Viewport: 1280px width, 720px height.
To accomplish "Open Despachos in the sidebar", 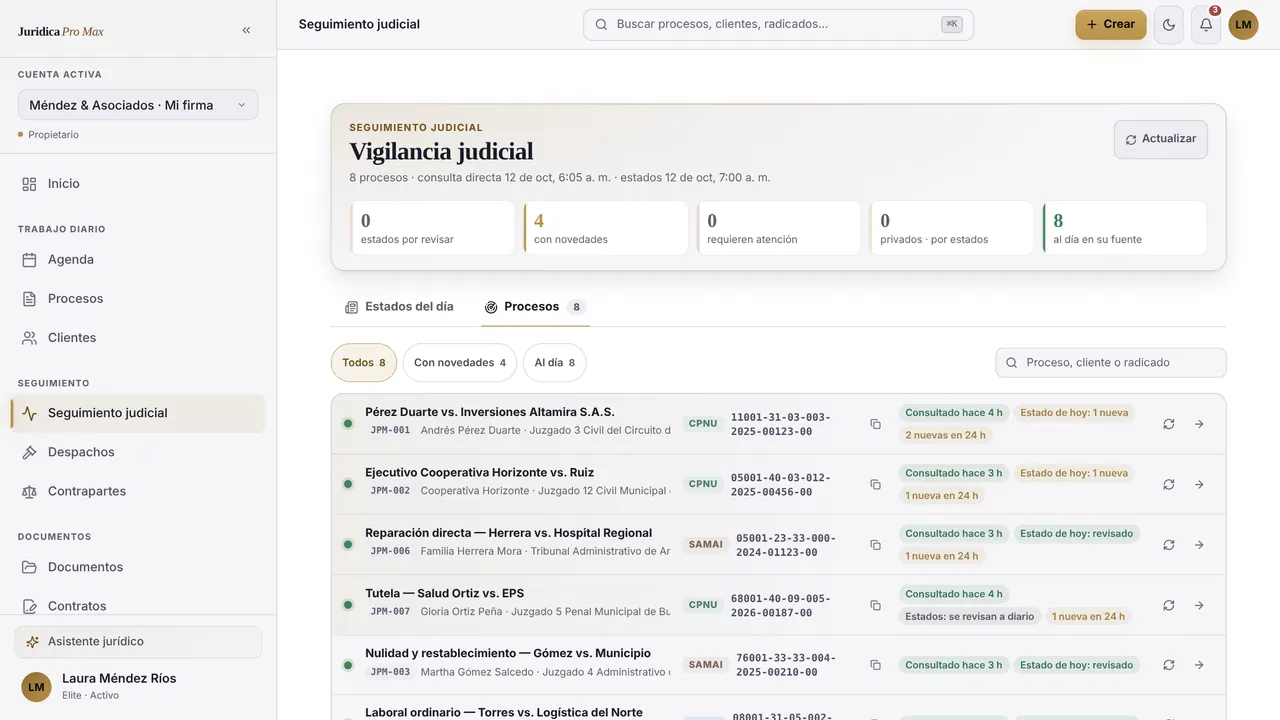I will click(x=138, y=452).
